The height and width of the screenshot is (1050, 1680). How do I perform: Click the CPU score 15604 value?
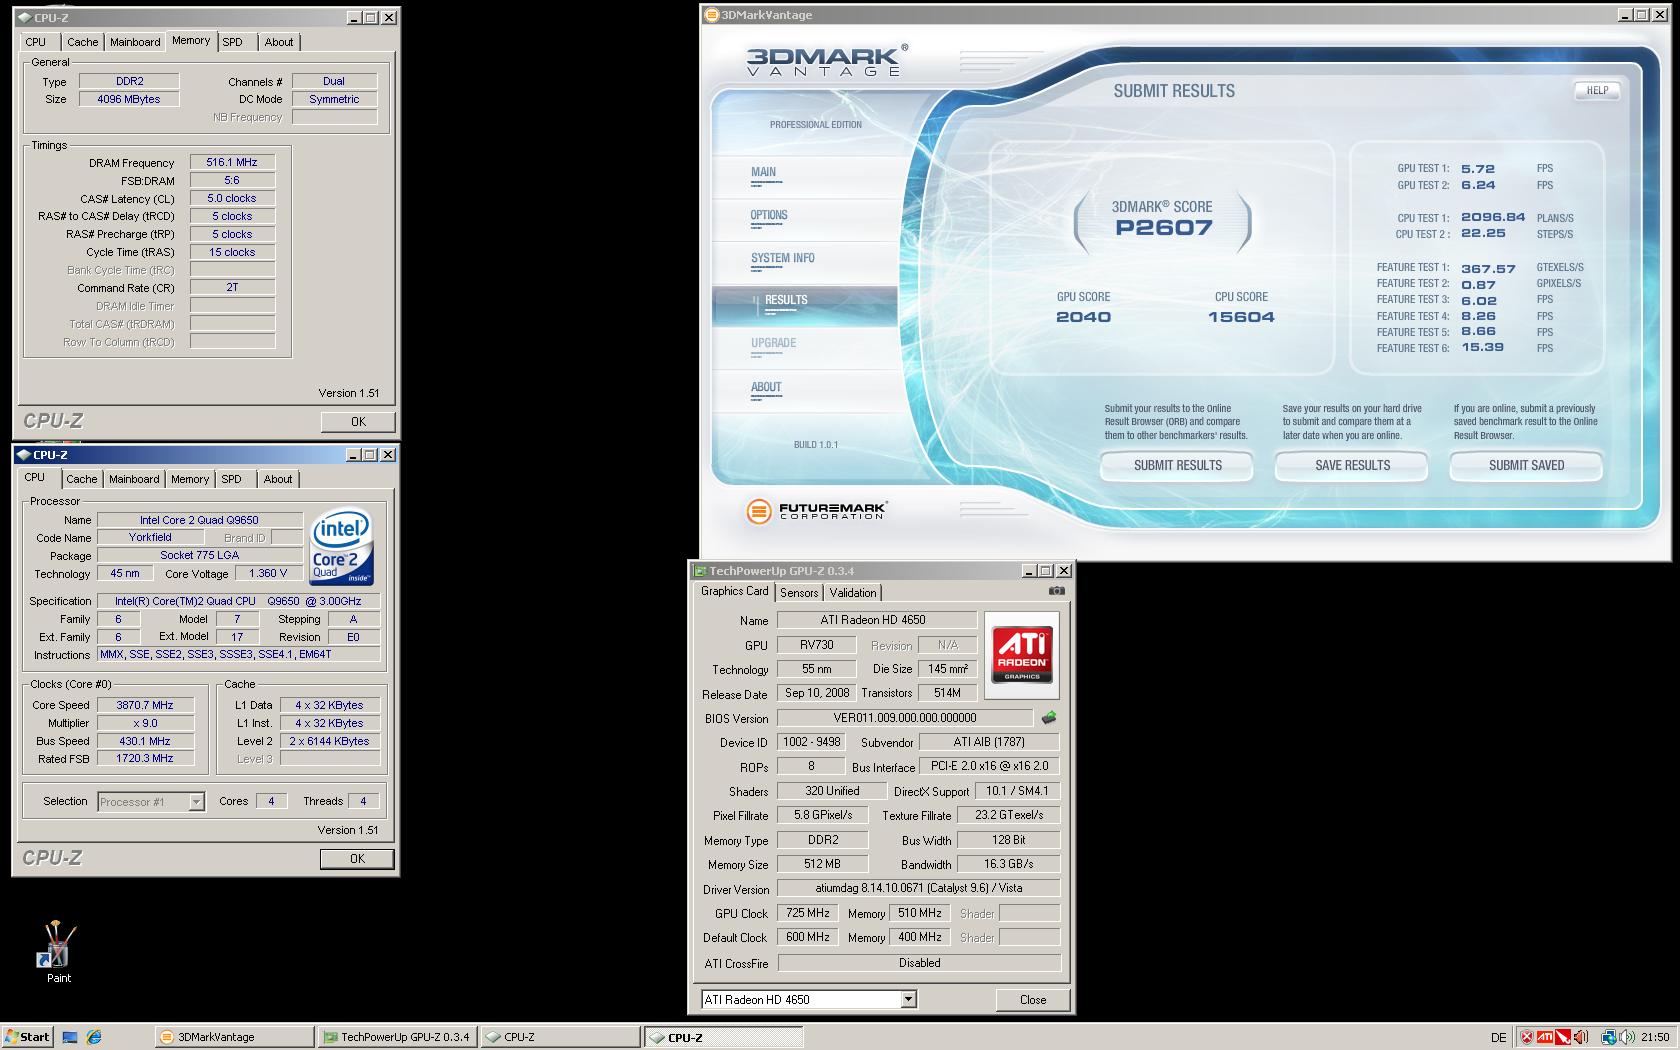point(1241,317)
